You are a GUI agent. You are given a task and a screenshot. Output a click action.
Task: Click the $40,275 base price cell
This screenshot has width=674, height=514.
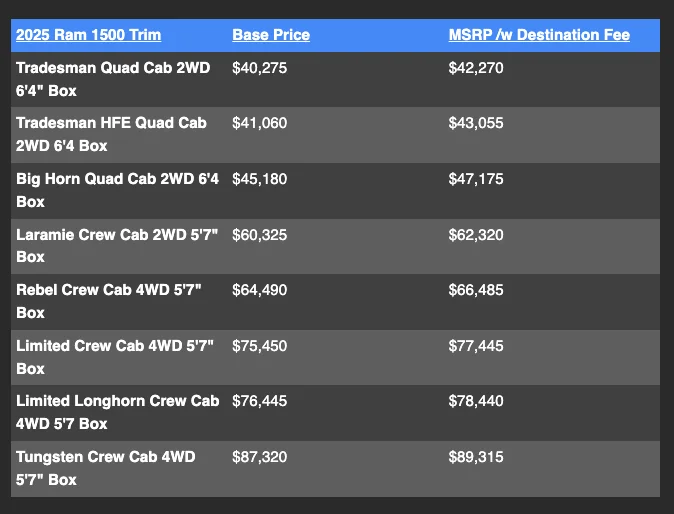(x=260, y=68)
